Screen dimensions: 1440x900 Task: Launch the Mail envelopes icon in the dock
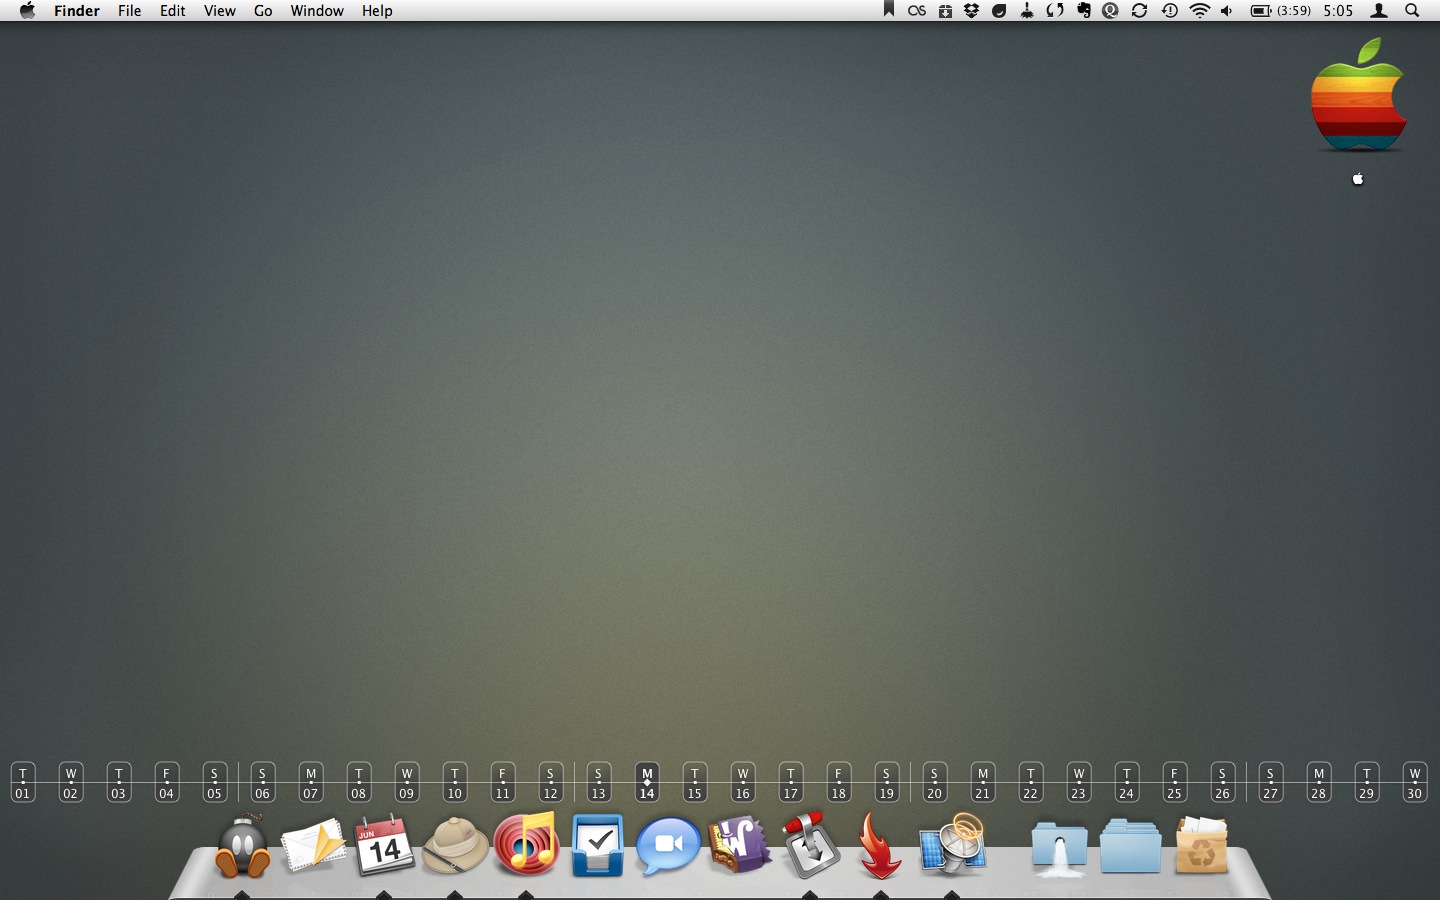pos(313,846)
